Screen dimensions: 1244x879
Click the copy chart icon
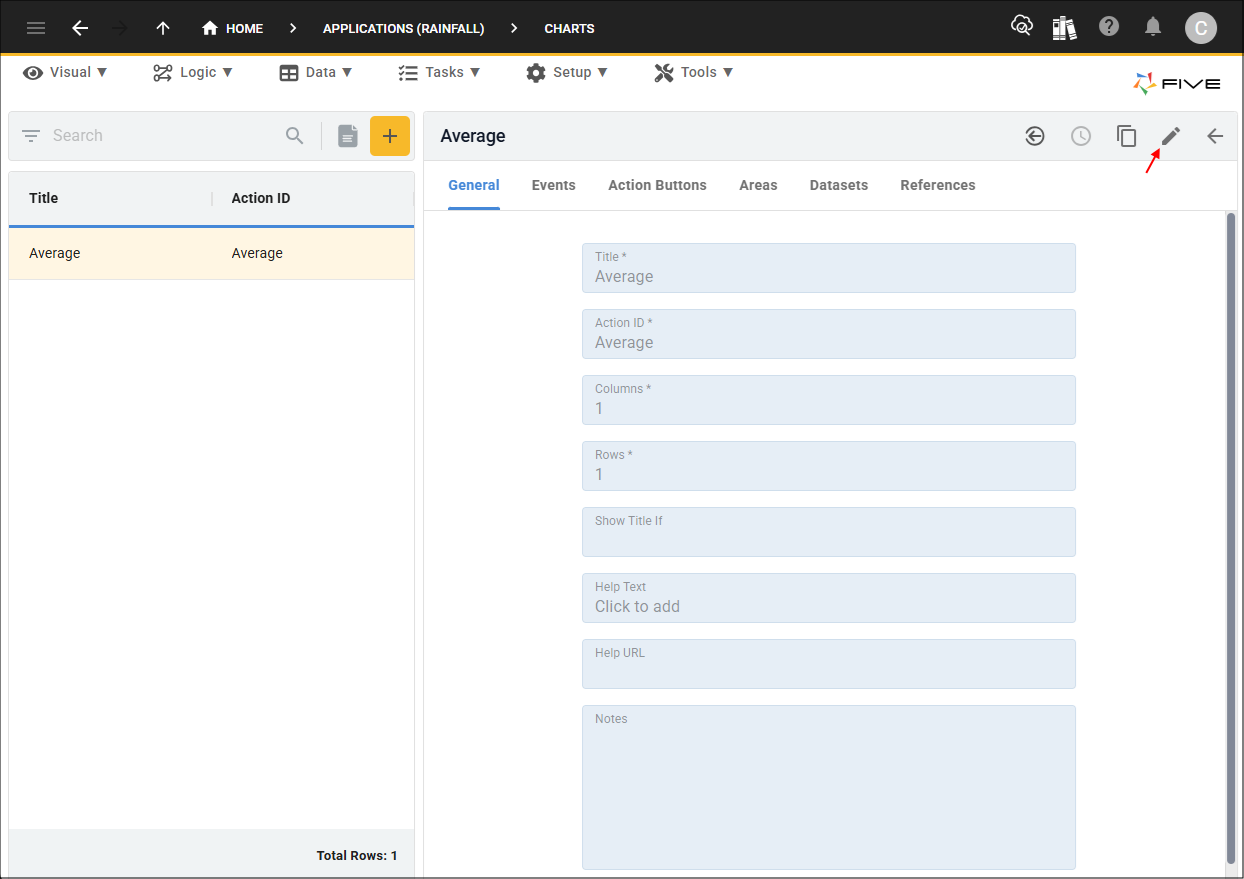point(1126,136)
